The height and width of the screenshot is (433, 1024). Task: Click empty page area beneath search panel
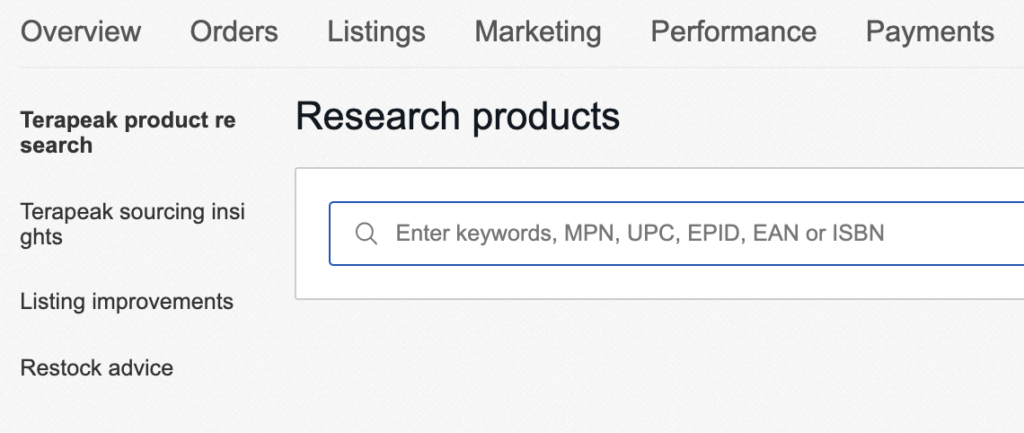pos(660,366)
